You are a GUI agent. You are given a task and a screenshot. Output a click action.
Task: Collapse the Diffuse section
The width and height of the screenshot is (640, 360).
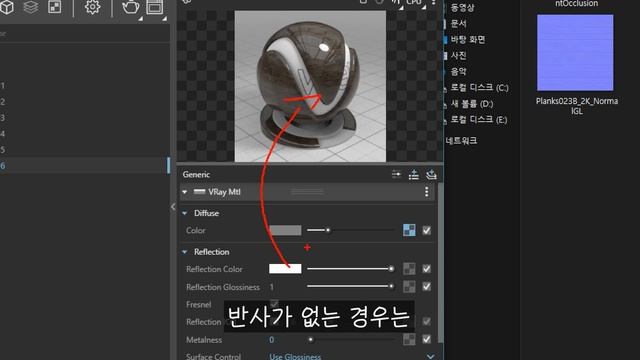[185, 213]
